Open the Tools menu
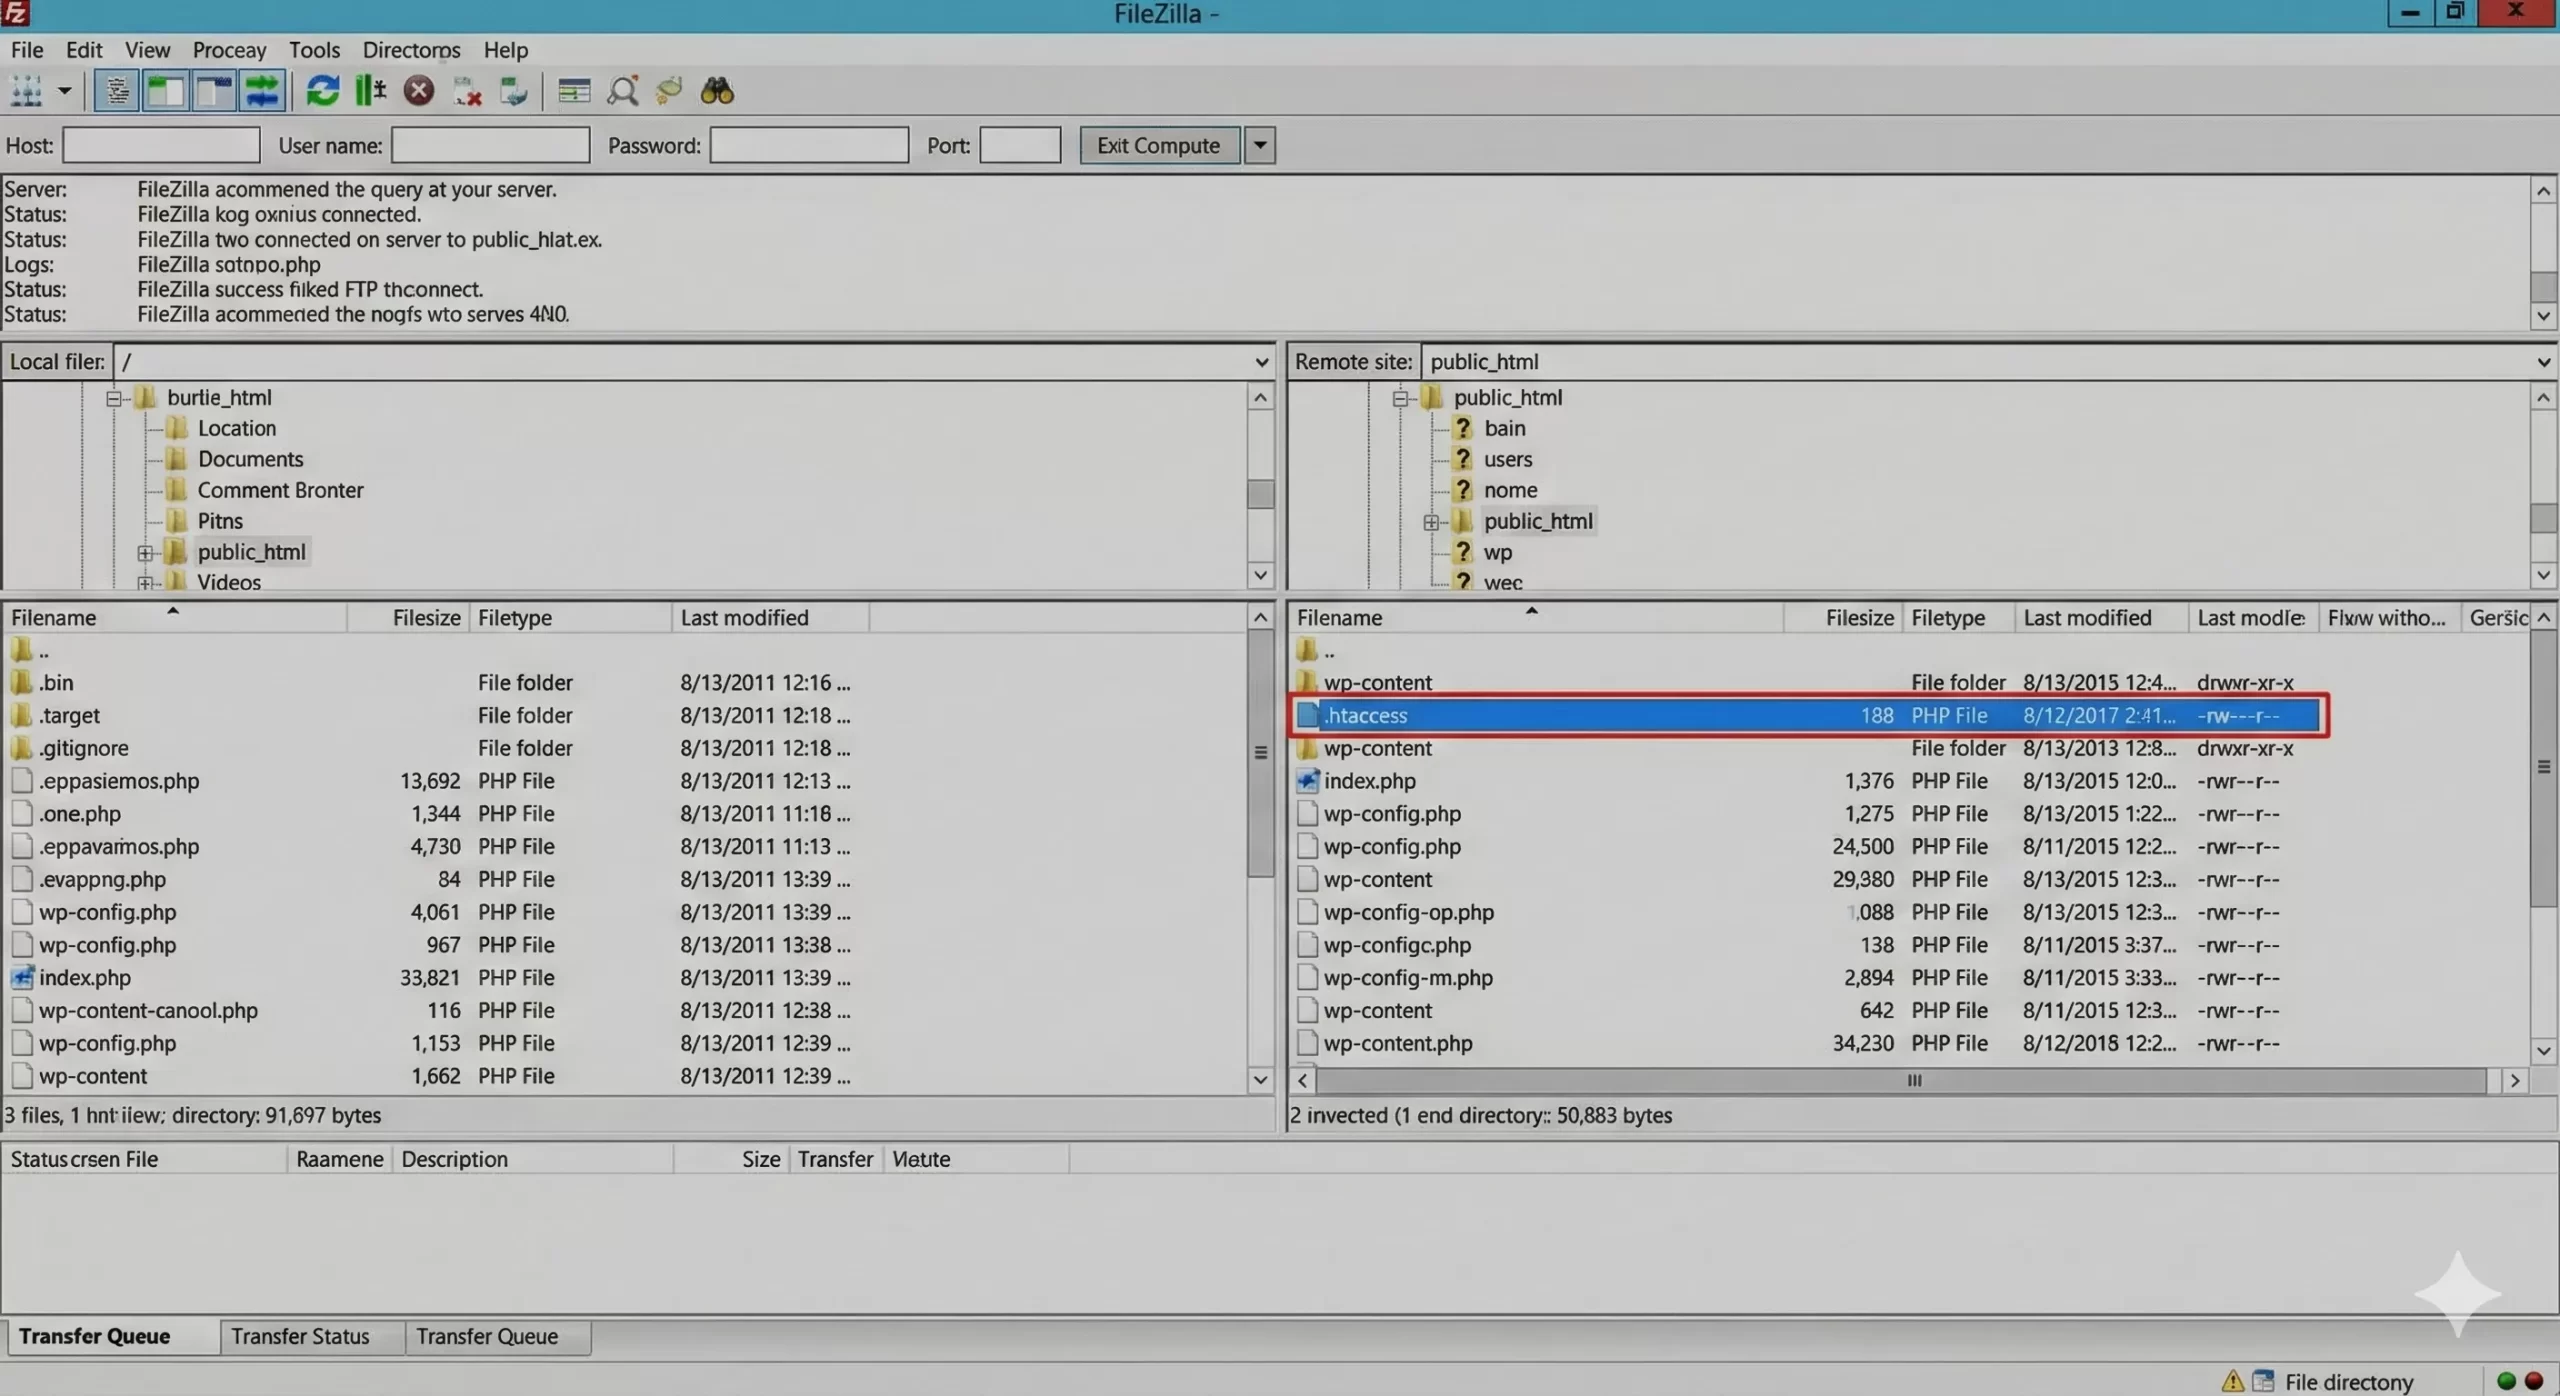 click(x=314, y=50)
